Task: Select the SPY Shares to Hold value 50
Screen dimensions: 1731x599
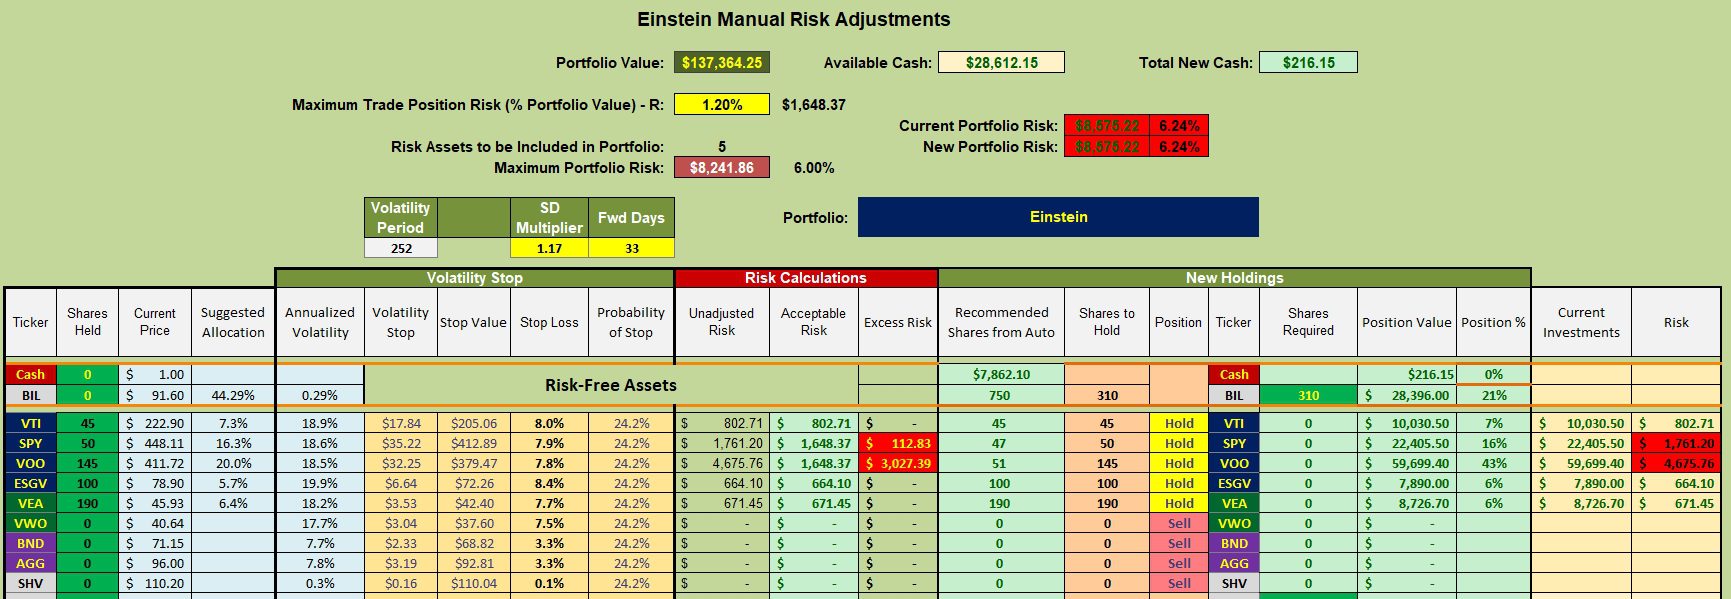Action: point(1107,443)
